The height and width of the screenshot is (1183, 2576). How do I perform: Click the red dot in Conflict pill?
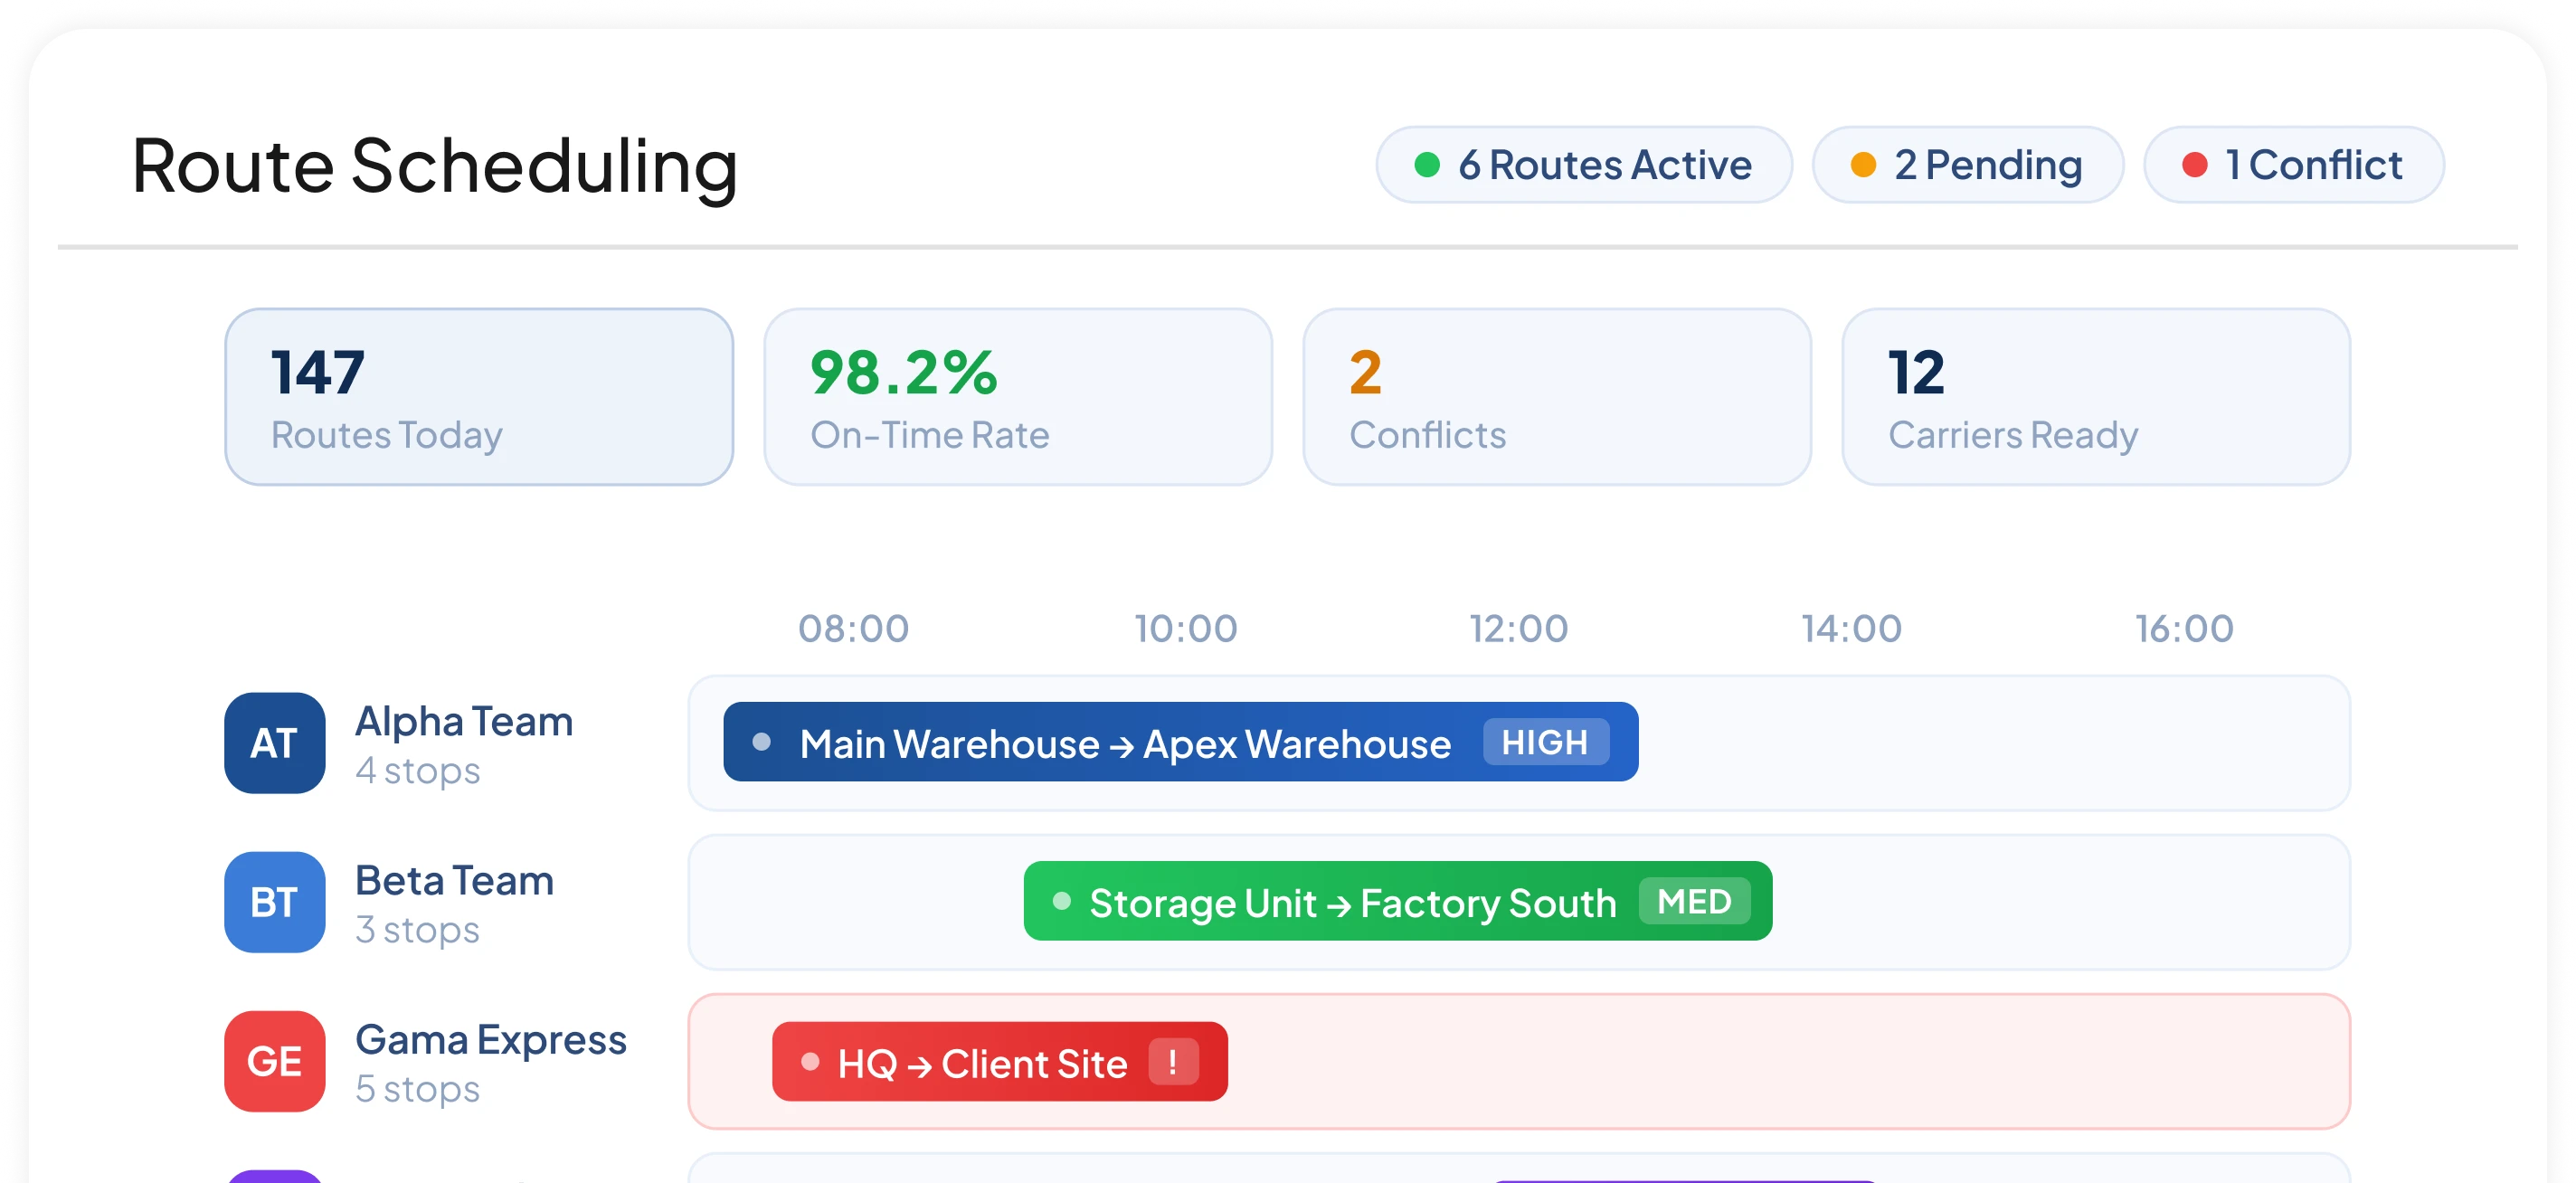tap(2194, 165)
